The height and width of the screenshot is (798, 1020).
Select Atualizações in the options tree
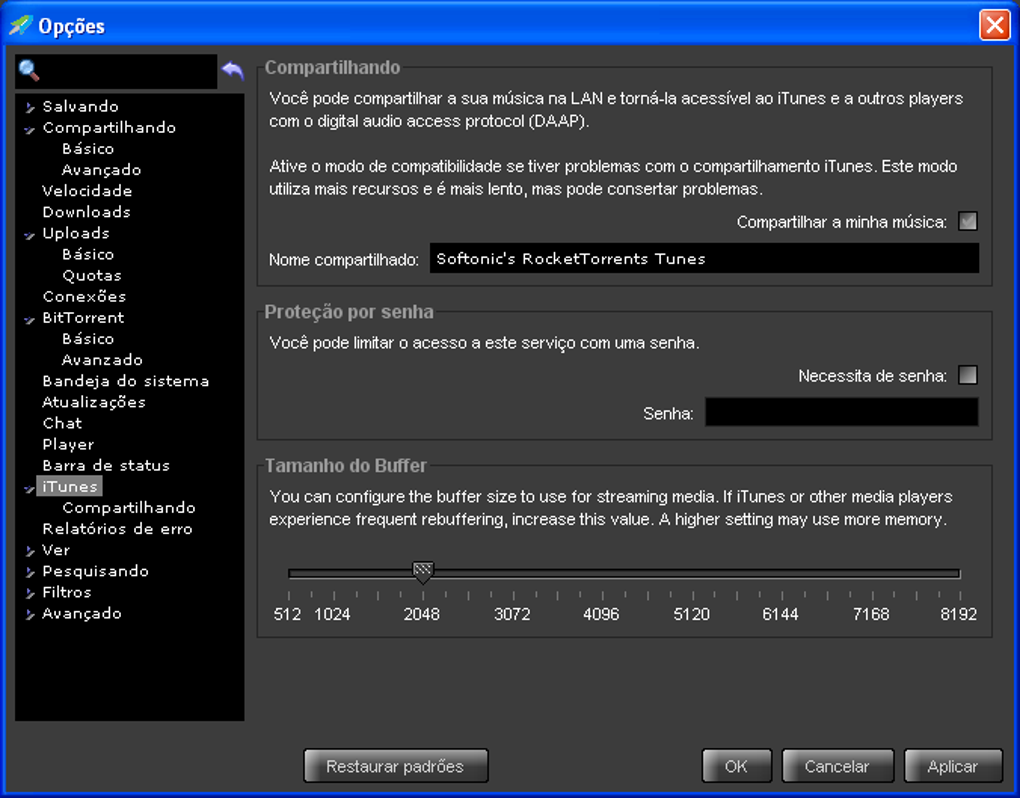[x=94, y=403]
